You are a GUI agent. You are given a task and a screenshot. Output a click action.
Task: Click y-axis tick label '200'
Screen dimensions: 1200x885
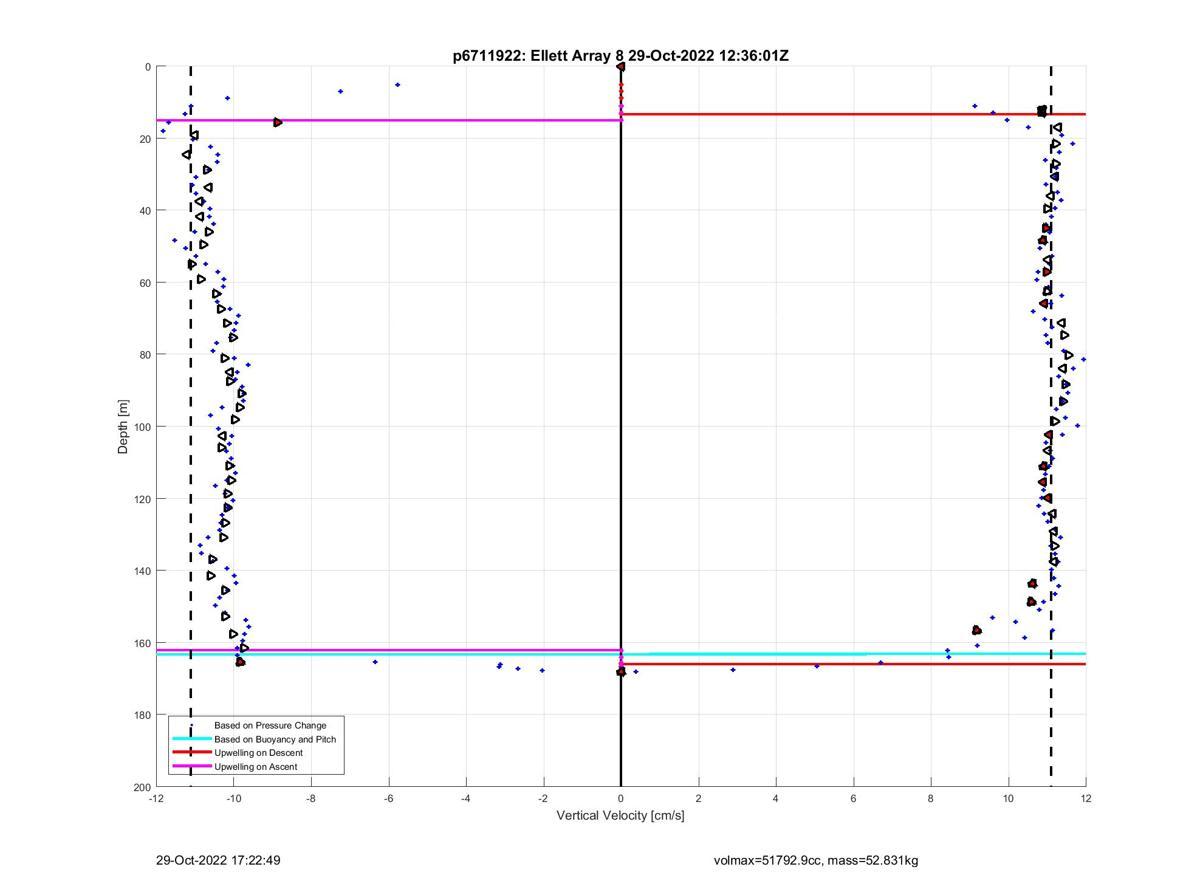[x=142, y=787]
